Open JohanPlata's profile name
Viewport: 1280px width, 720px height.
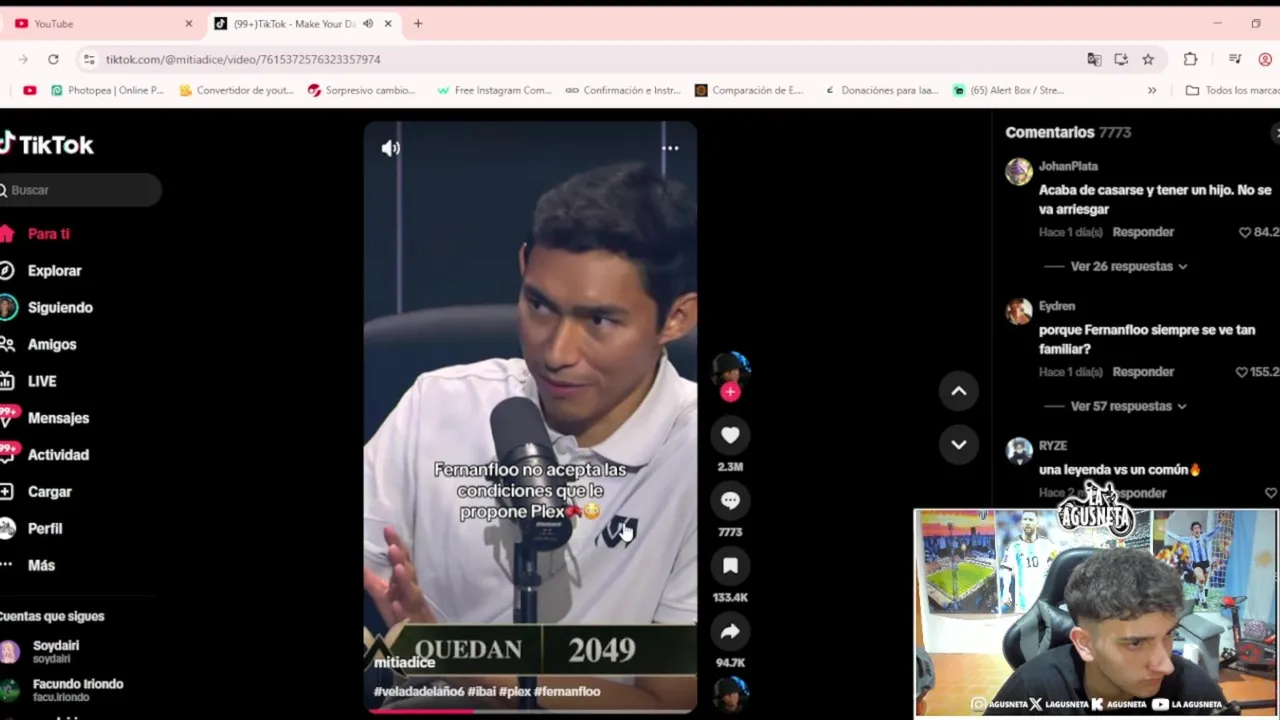coord(1068,167)
